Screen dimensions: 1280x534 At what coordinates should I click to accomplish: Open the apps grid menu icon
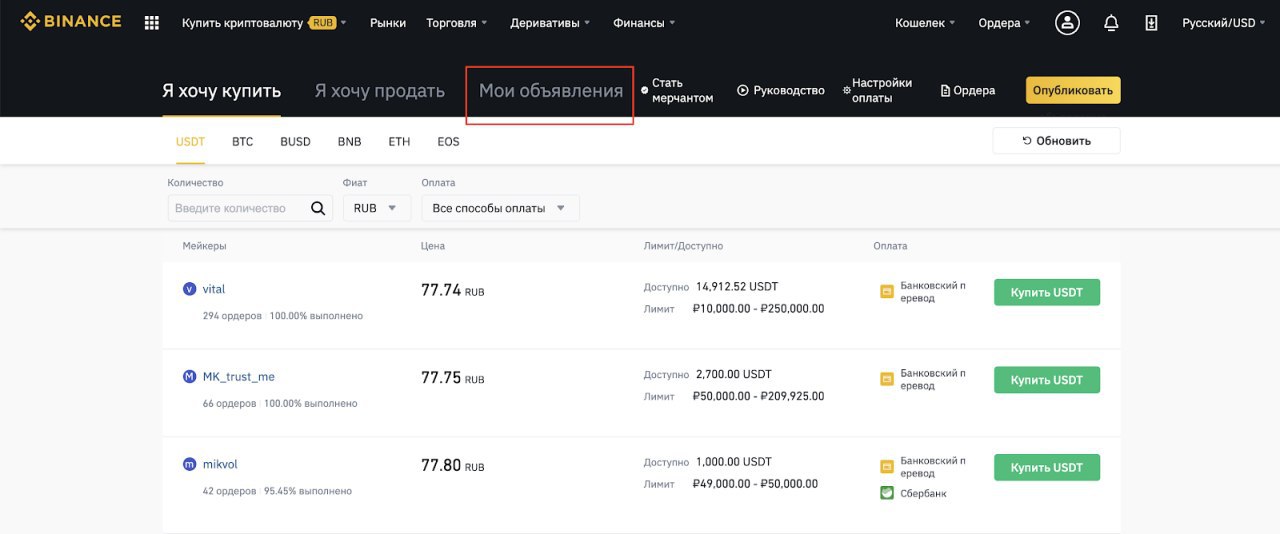tap(152, 23)
